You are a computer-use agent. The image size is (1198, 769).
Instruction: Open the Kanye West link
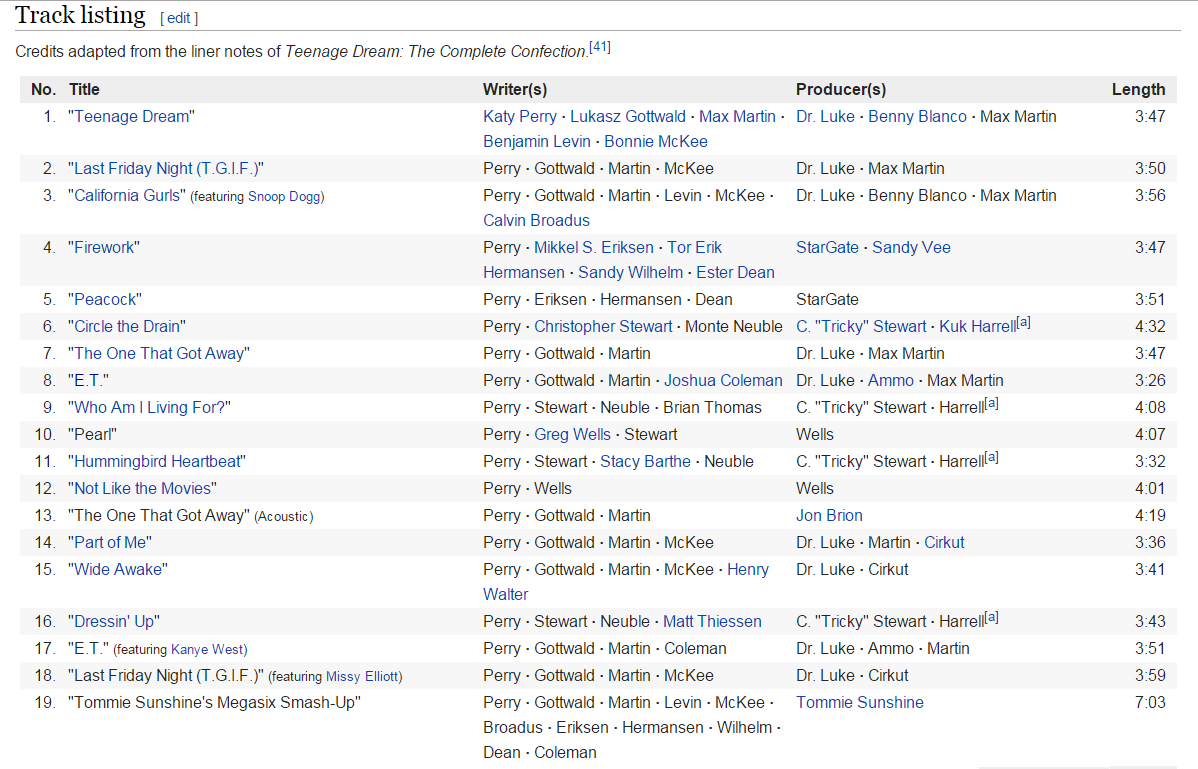(207, 649)
